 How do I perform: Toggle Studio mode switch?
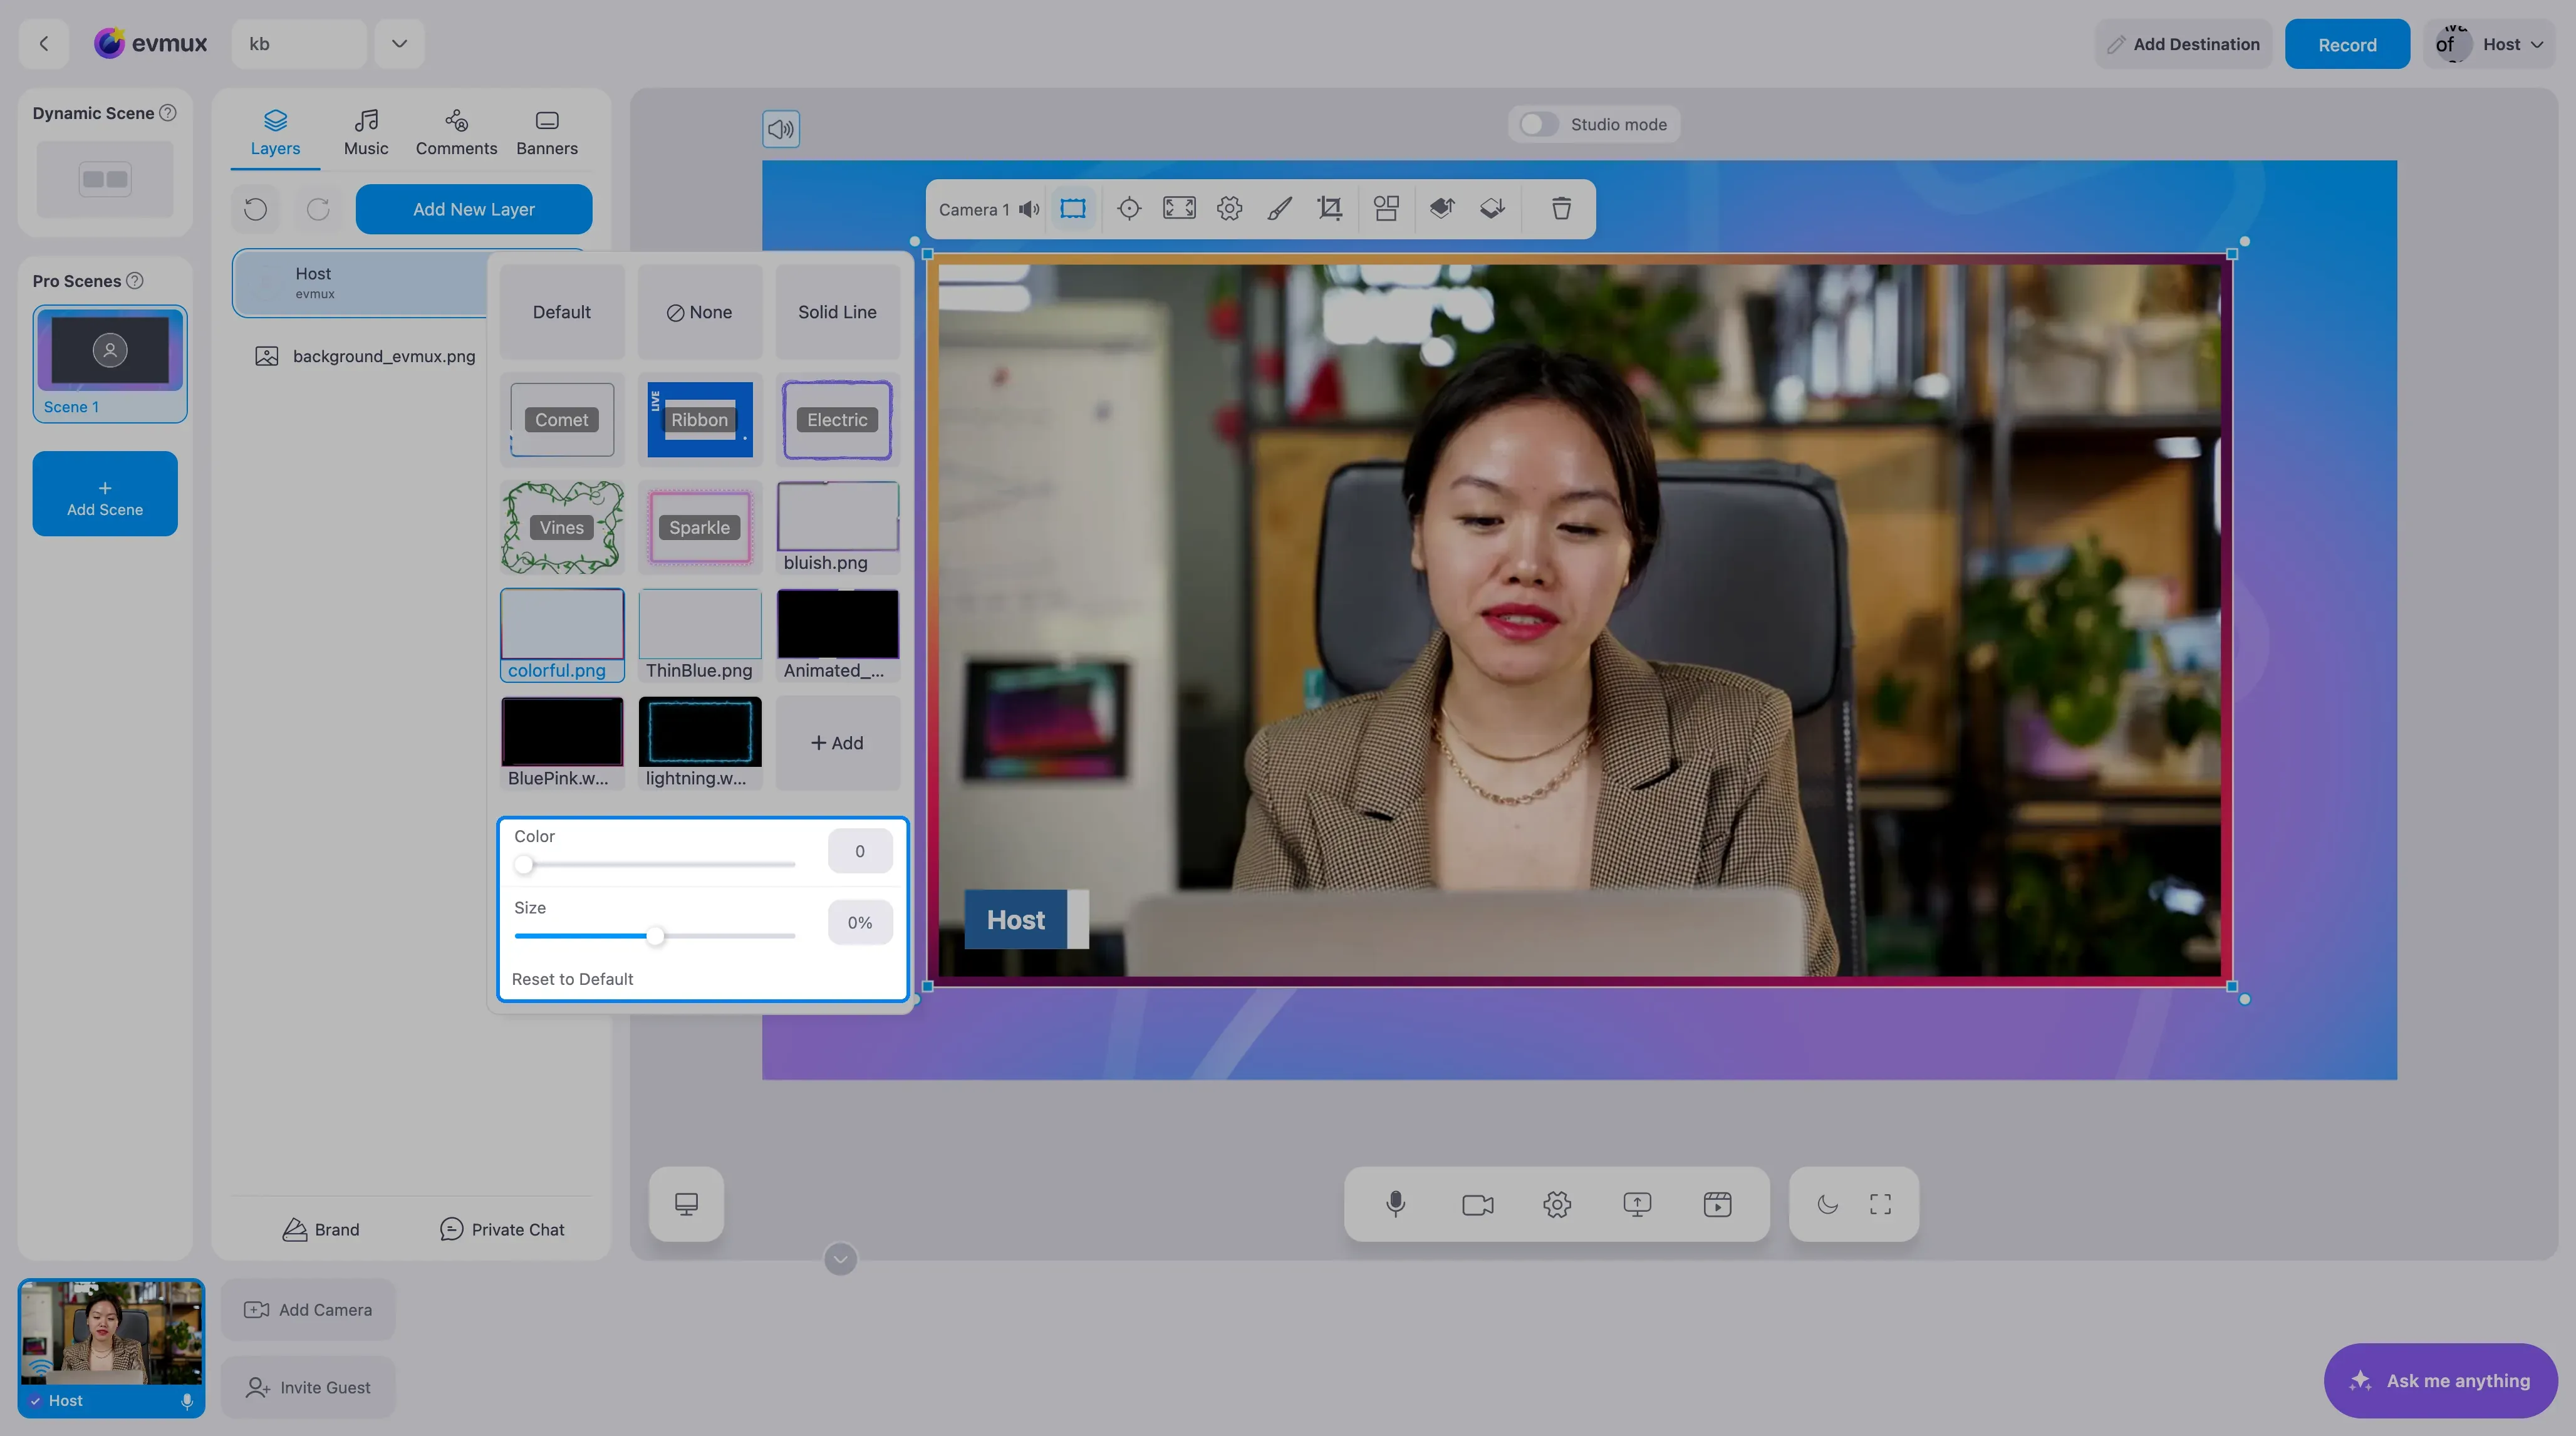point(1538,124)
